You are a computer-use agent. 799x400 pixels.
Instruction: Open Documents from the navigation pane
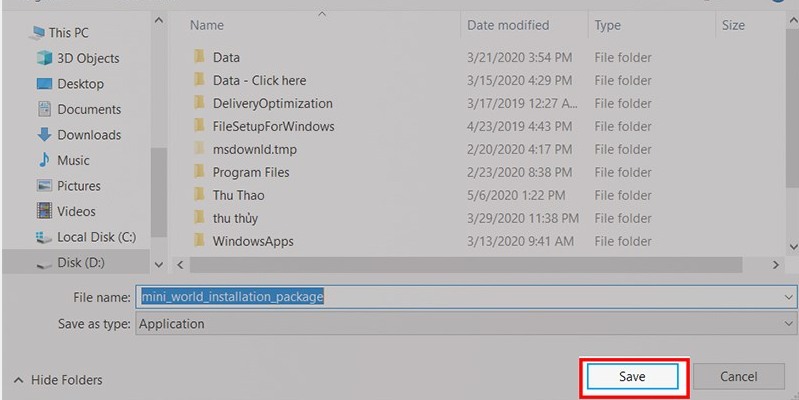pyautogui.click(x=45, y=109)
